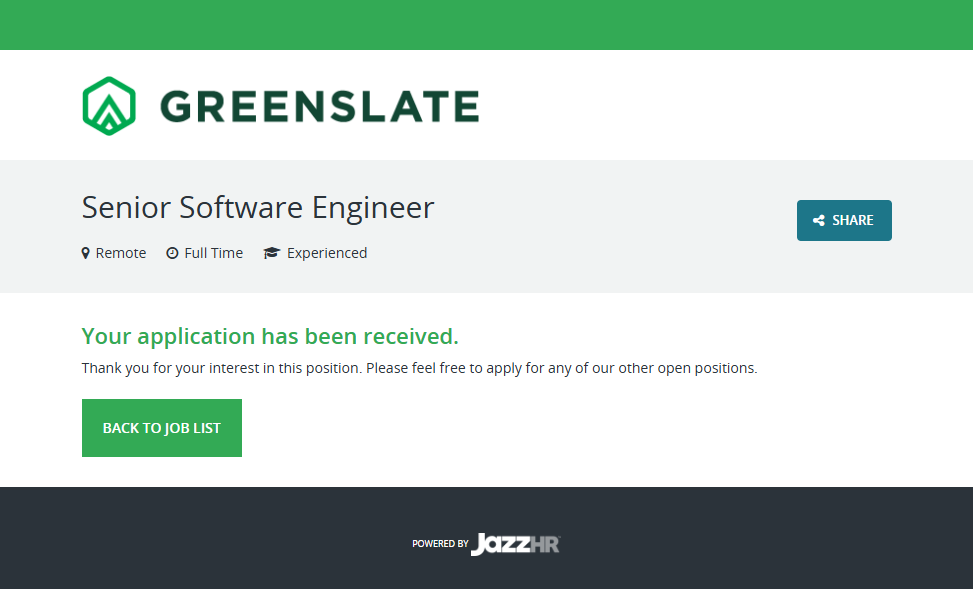Click the location pin icon beside Remote
The height and width of the screenshot is (589, 973).
click(x=86, y=253)
